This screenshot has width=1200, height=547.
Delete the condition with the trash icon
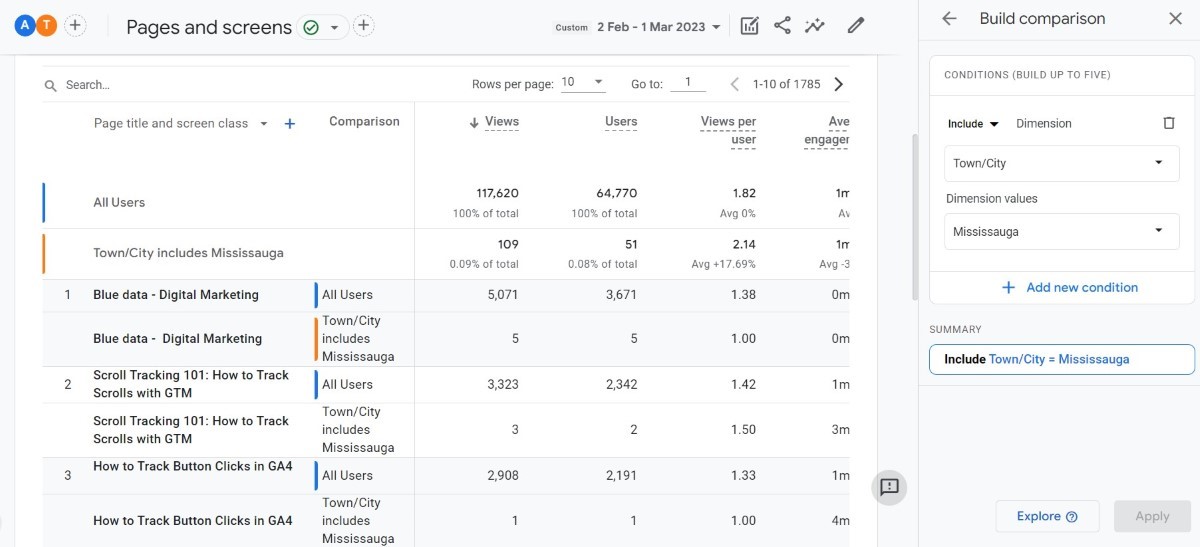click(x=1168, y=123)
